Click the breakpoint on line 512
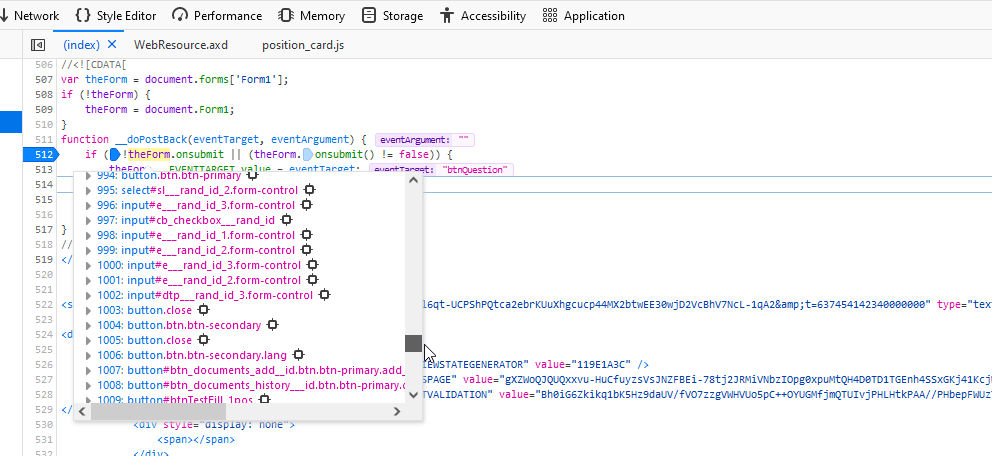 tap(40, 155)
